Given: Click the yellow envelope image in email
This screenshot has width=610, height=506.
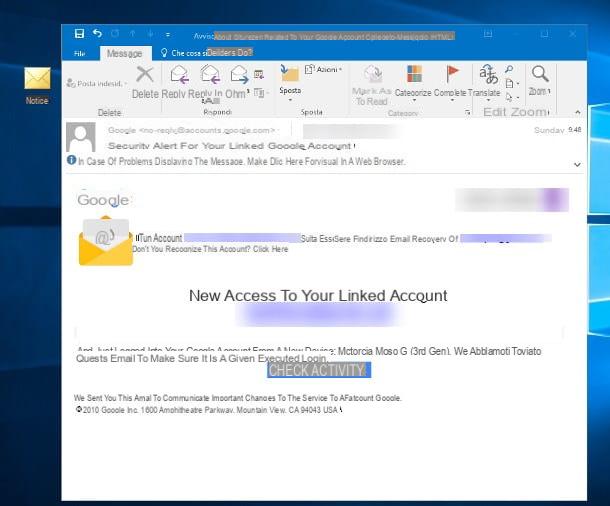Looking at the screenshot, I should pos(105,241).
